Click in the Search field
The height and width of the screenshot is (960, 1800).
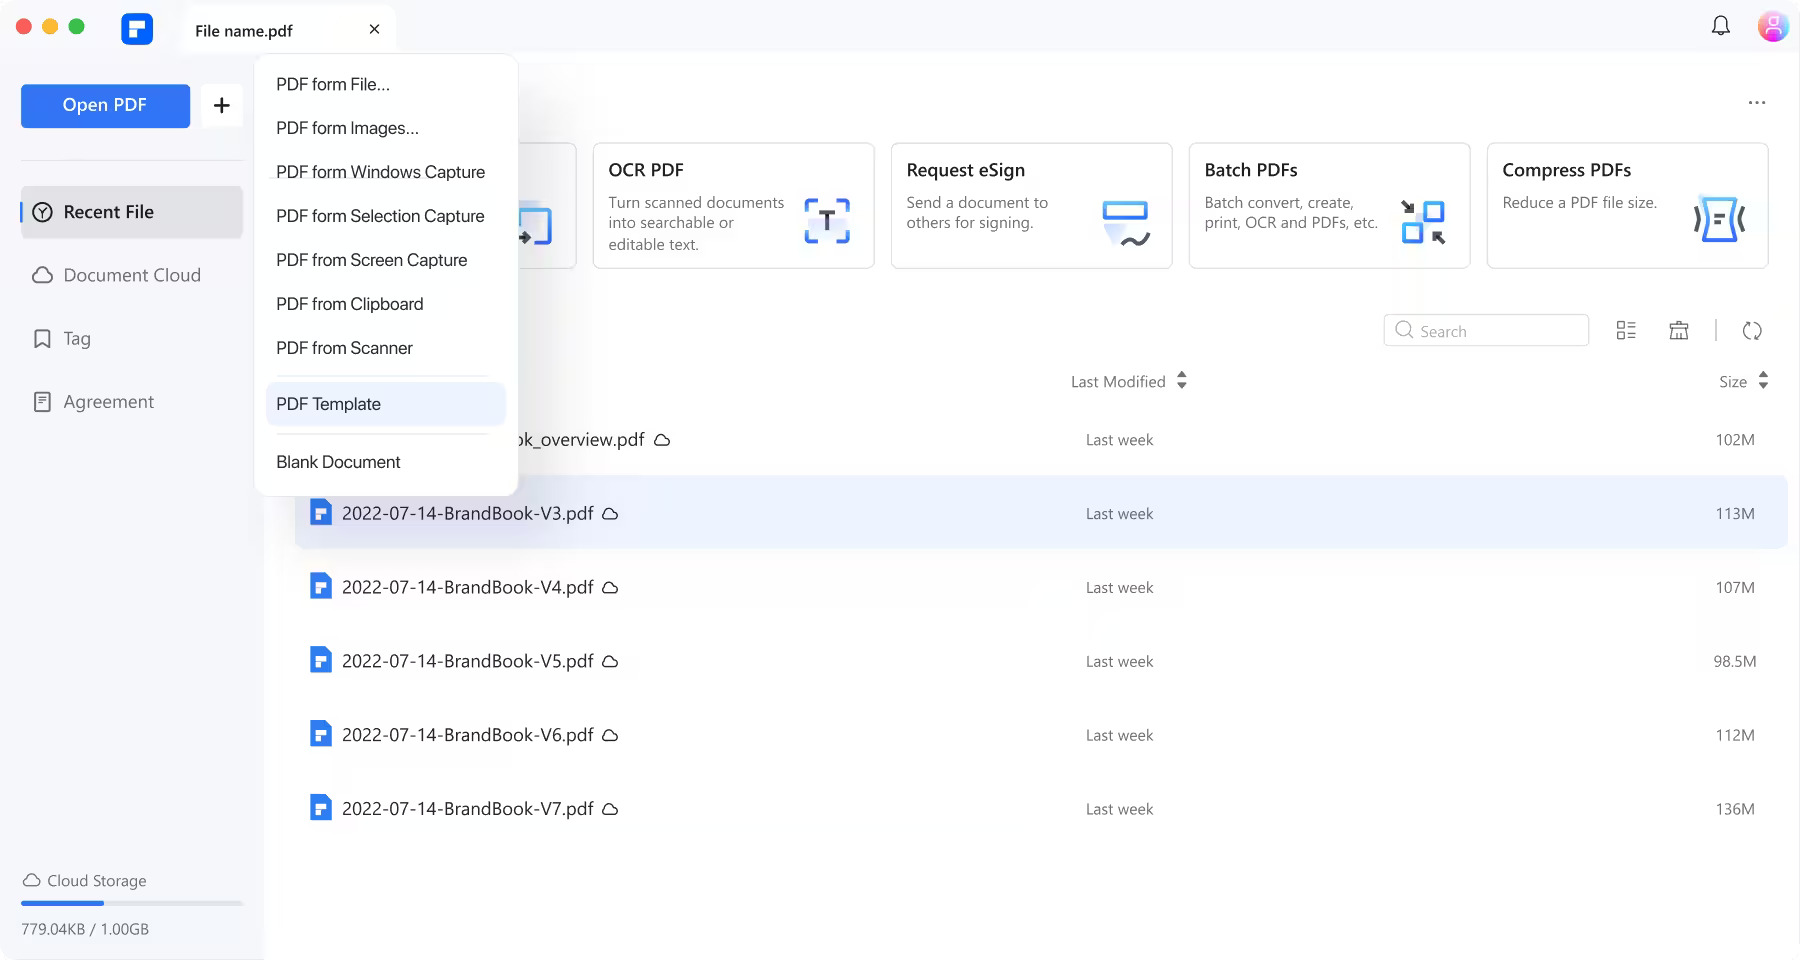(x=1486, y=331)
